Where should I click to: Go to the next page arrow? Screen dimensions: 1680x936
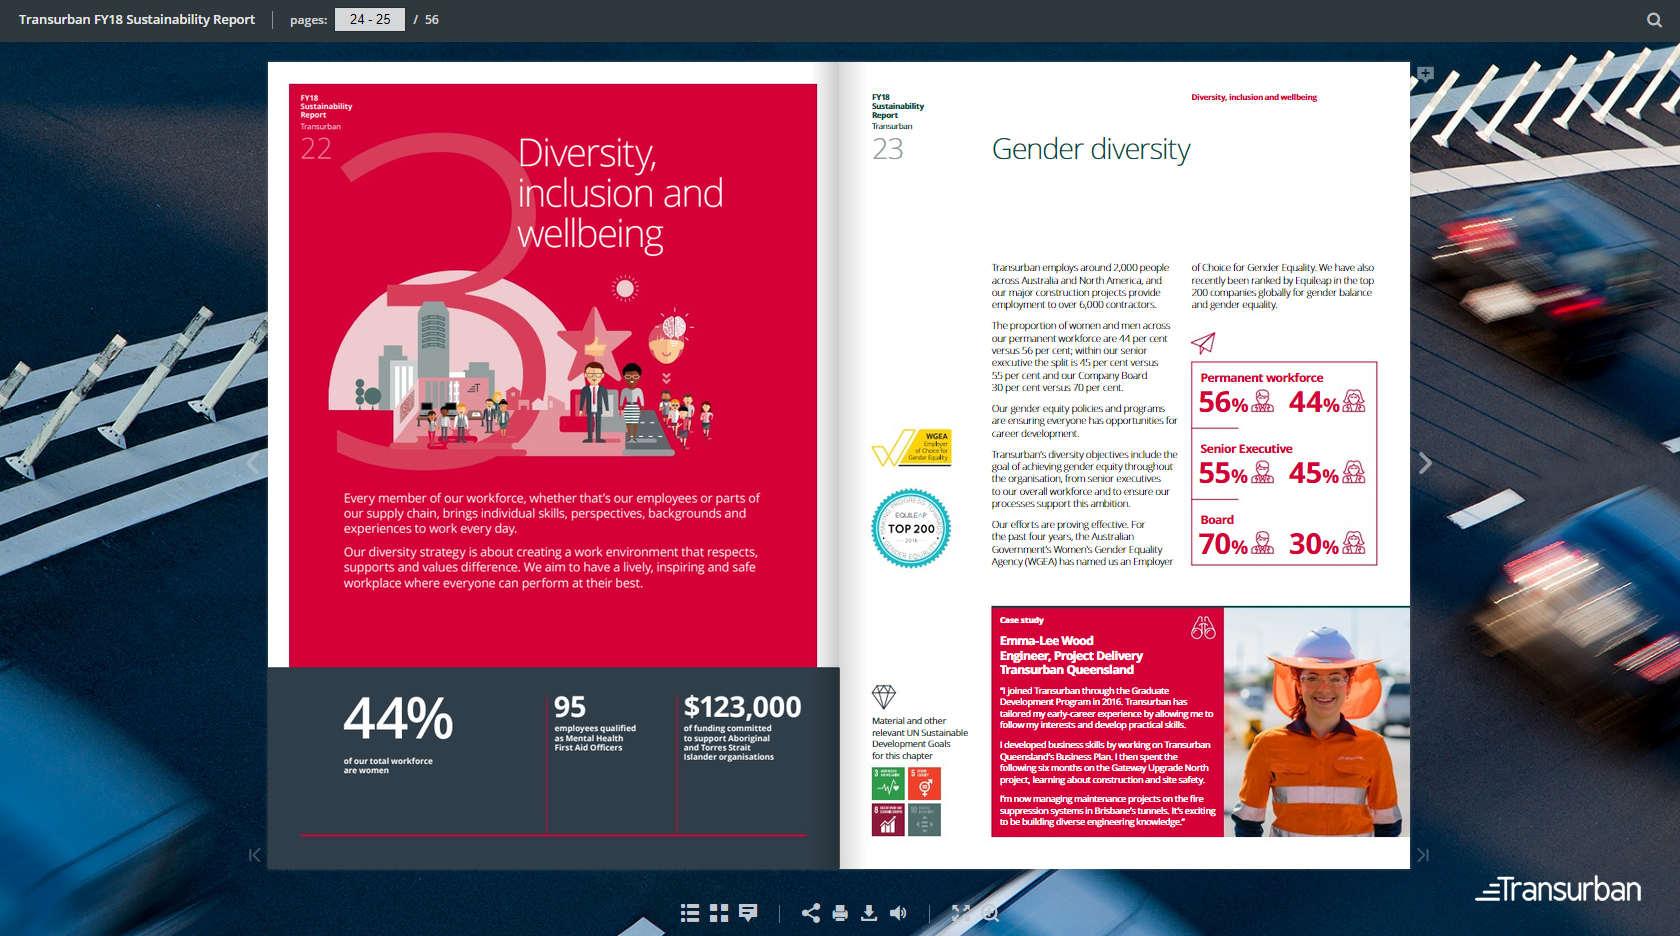(1425, 463)
